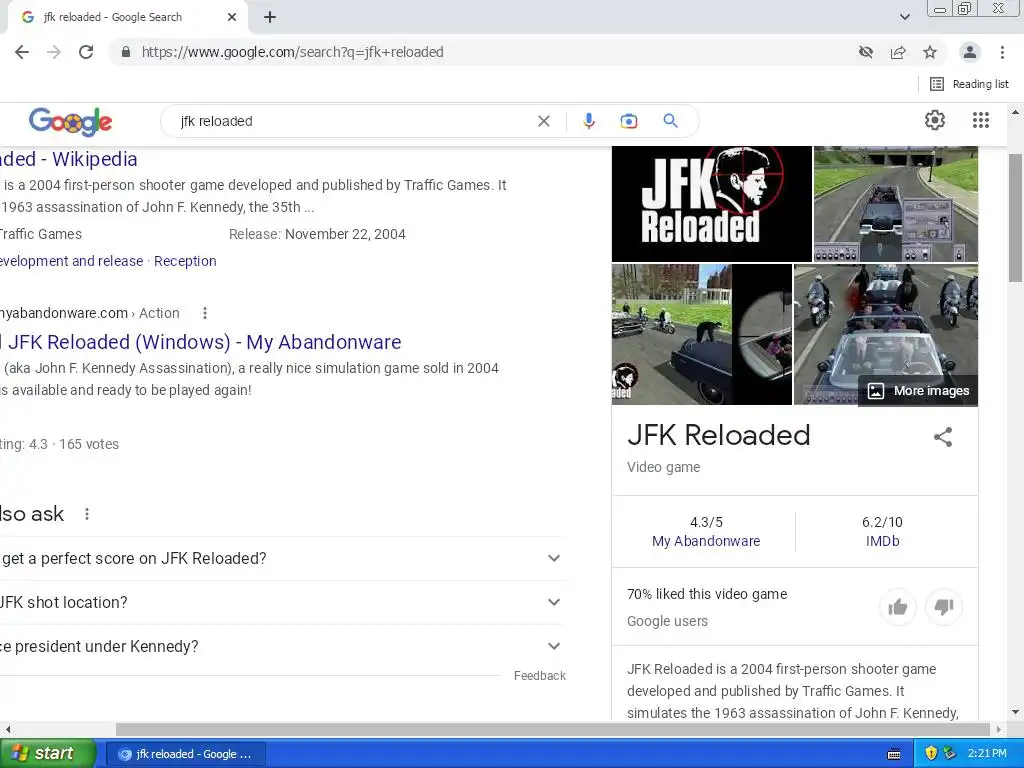Click the security shield tray icon

pyautogui.click(x=931, y=754)
